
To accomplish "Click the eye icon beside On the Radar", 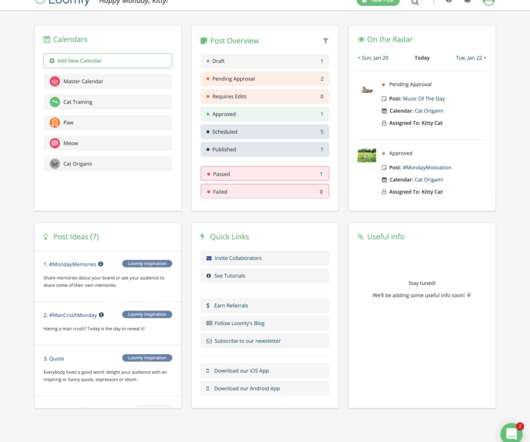I will point(361,39).
